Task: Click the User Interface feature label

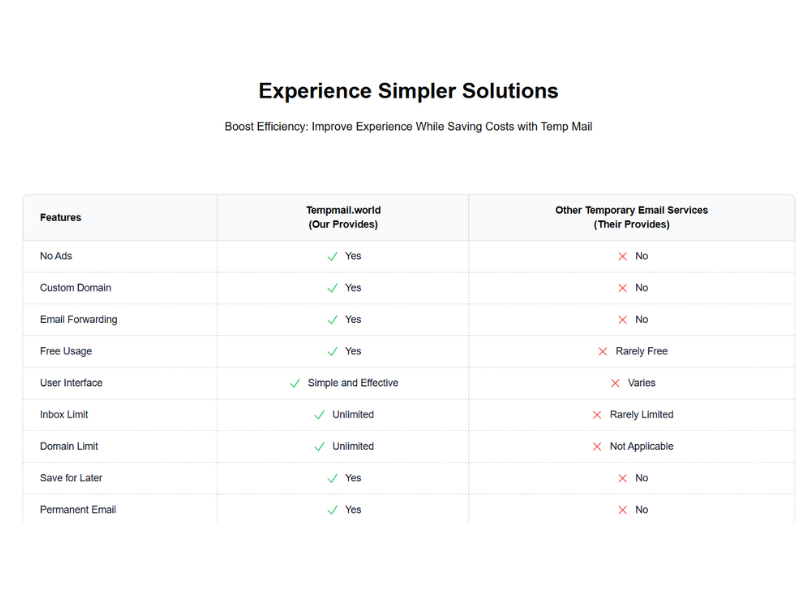Action: pos(71,383)
